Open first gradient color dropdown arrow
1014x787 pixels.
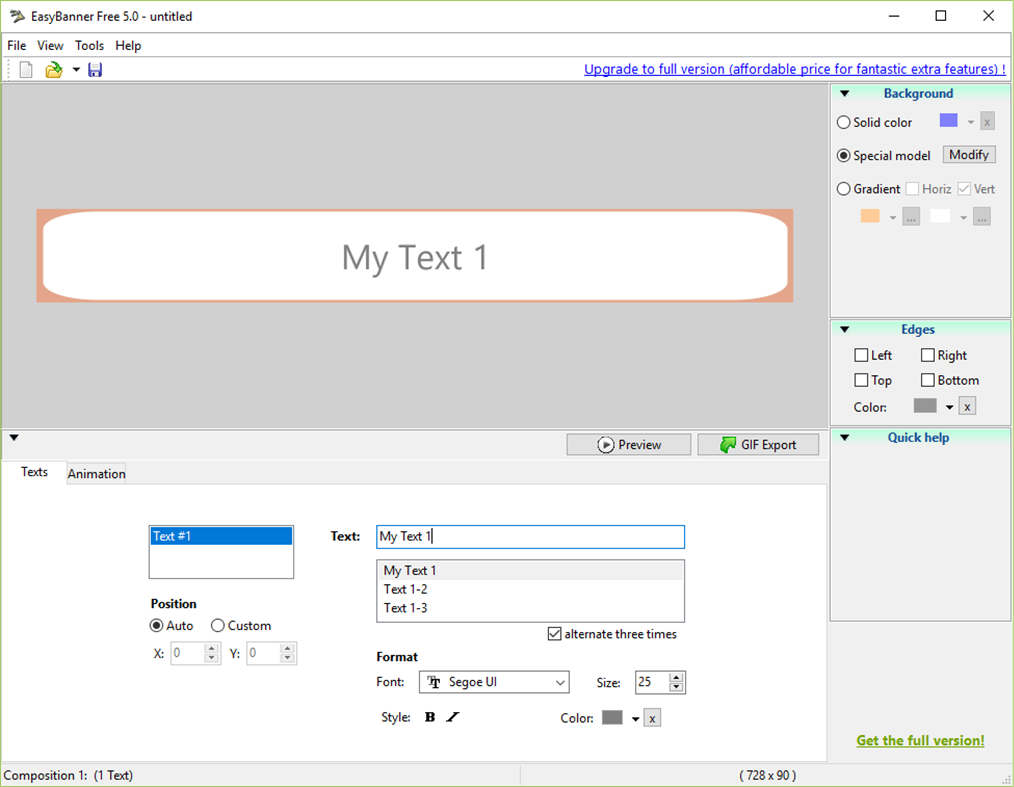893,218
